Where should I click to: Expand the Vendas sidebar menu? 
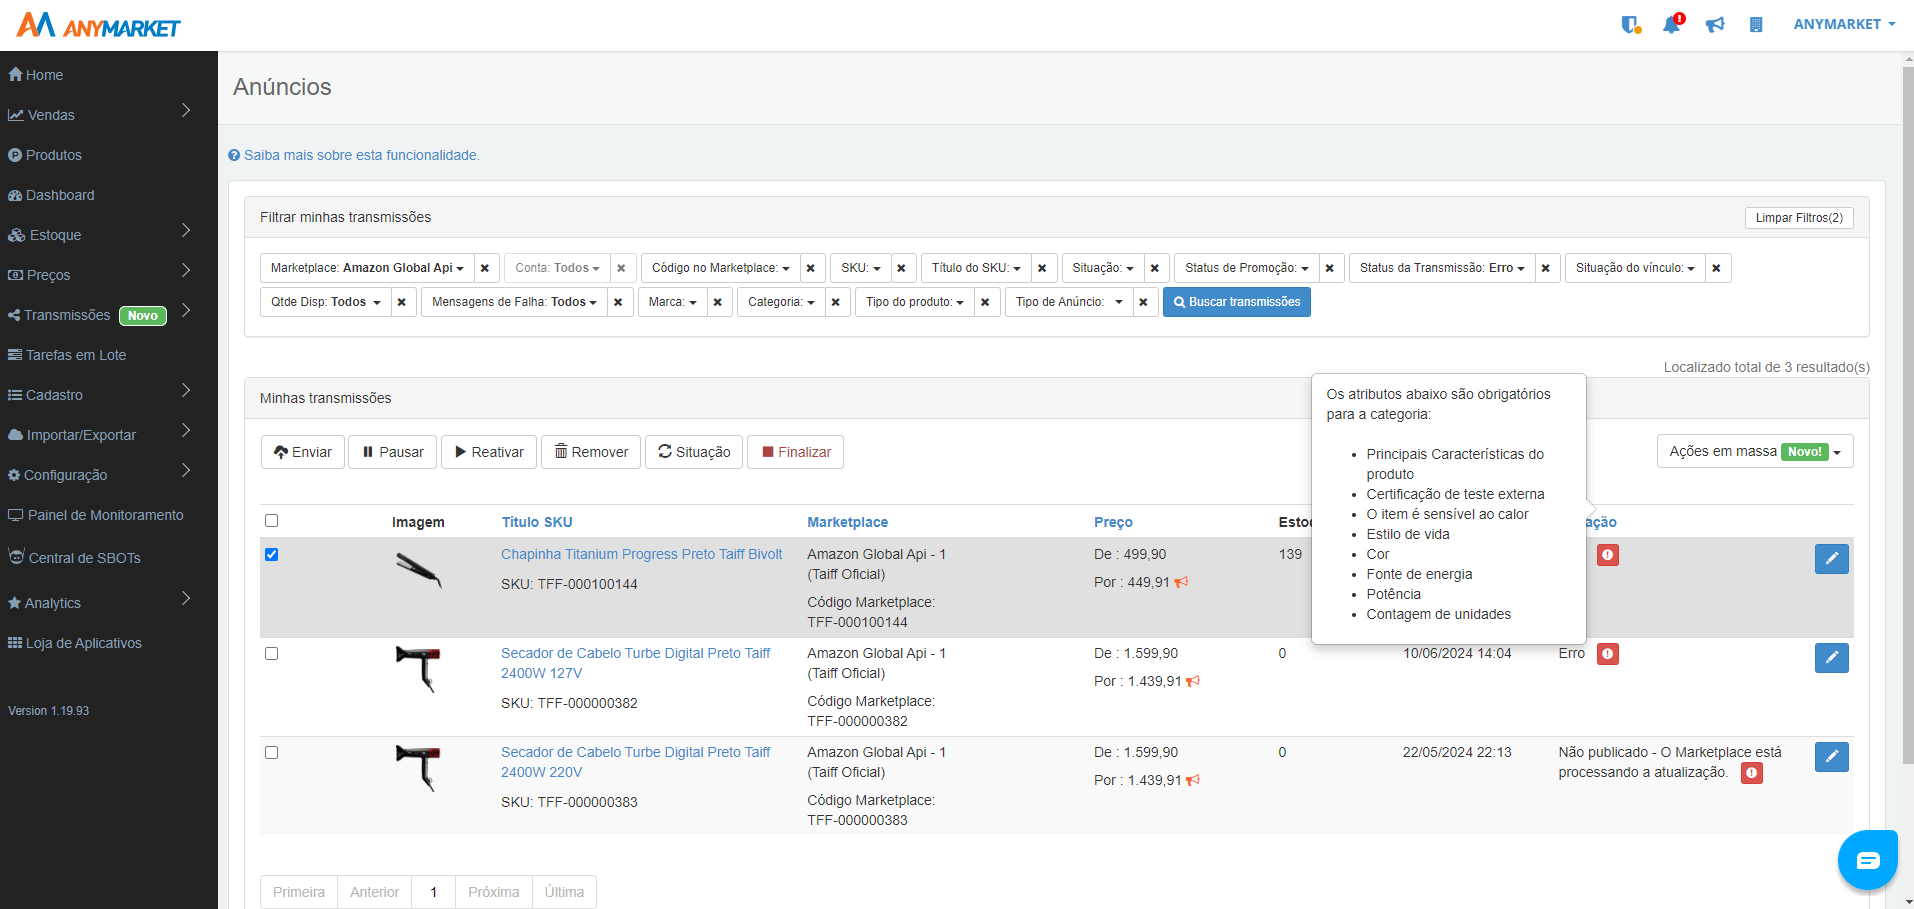tap(100, 114)
